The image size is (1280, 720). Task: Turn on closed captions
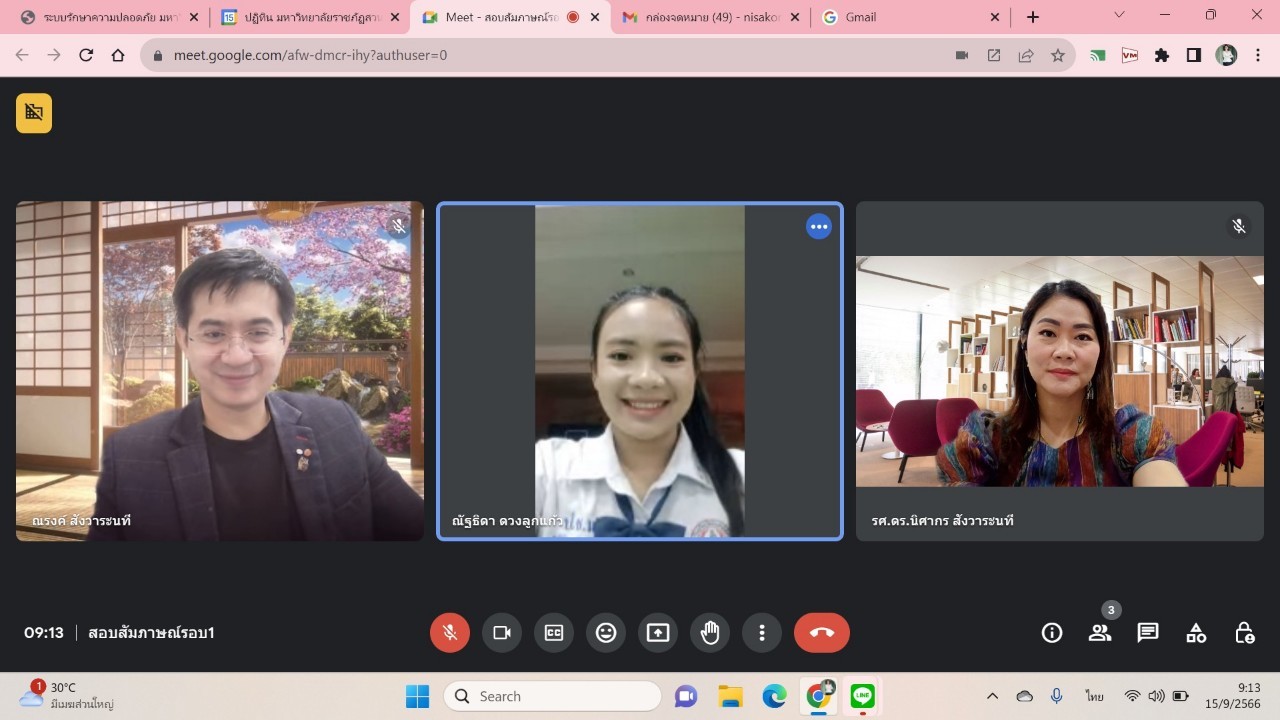click(x=554, y=633)
